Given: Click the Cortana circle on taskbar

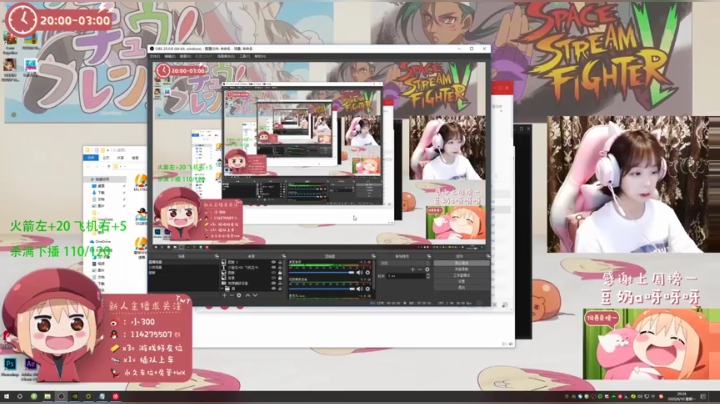Looking at the screenshot, I should tap(20, 396).
